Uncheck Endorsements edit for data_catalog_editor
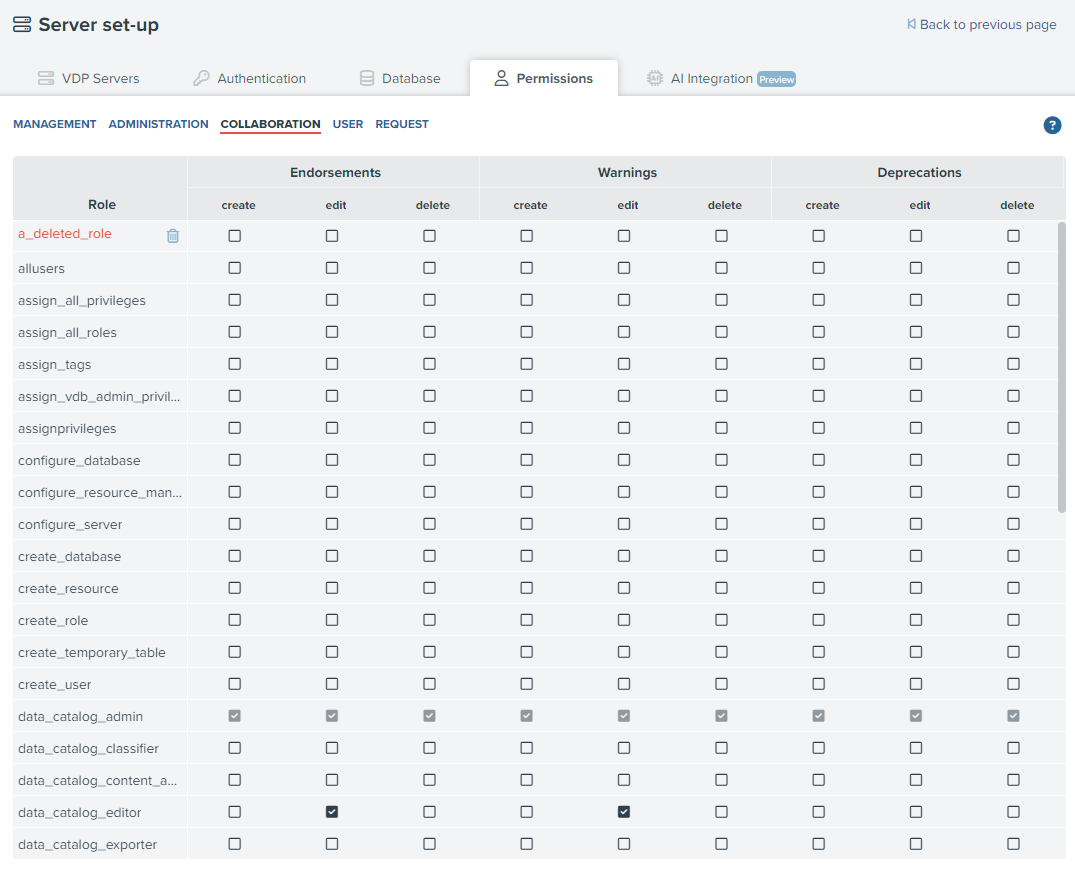This screenshot has height=869, width=1075. click(x=332, y=812)
